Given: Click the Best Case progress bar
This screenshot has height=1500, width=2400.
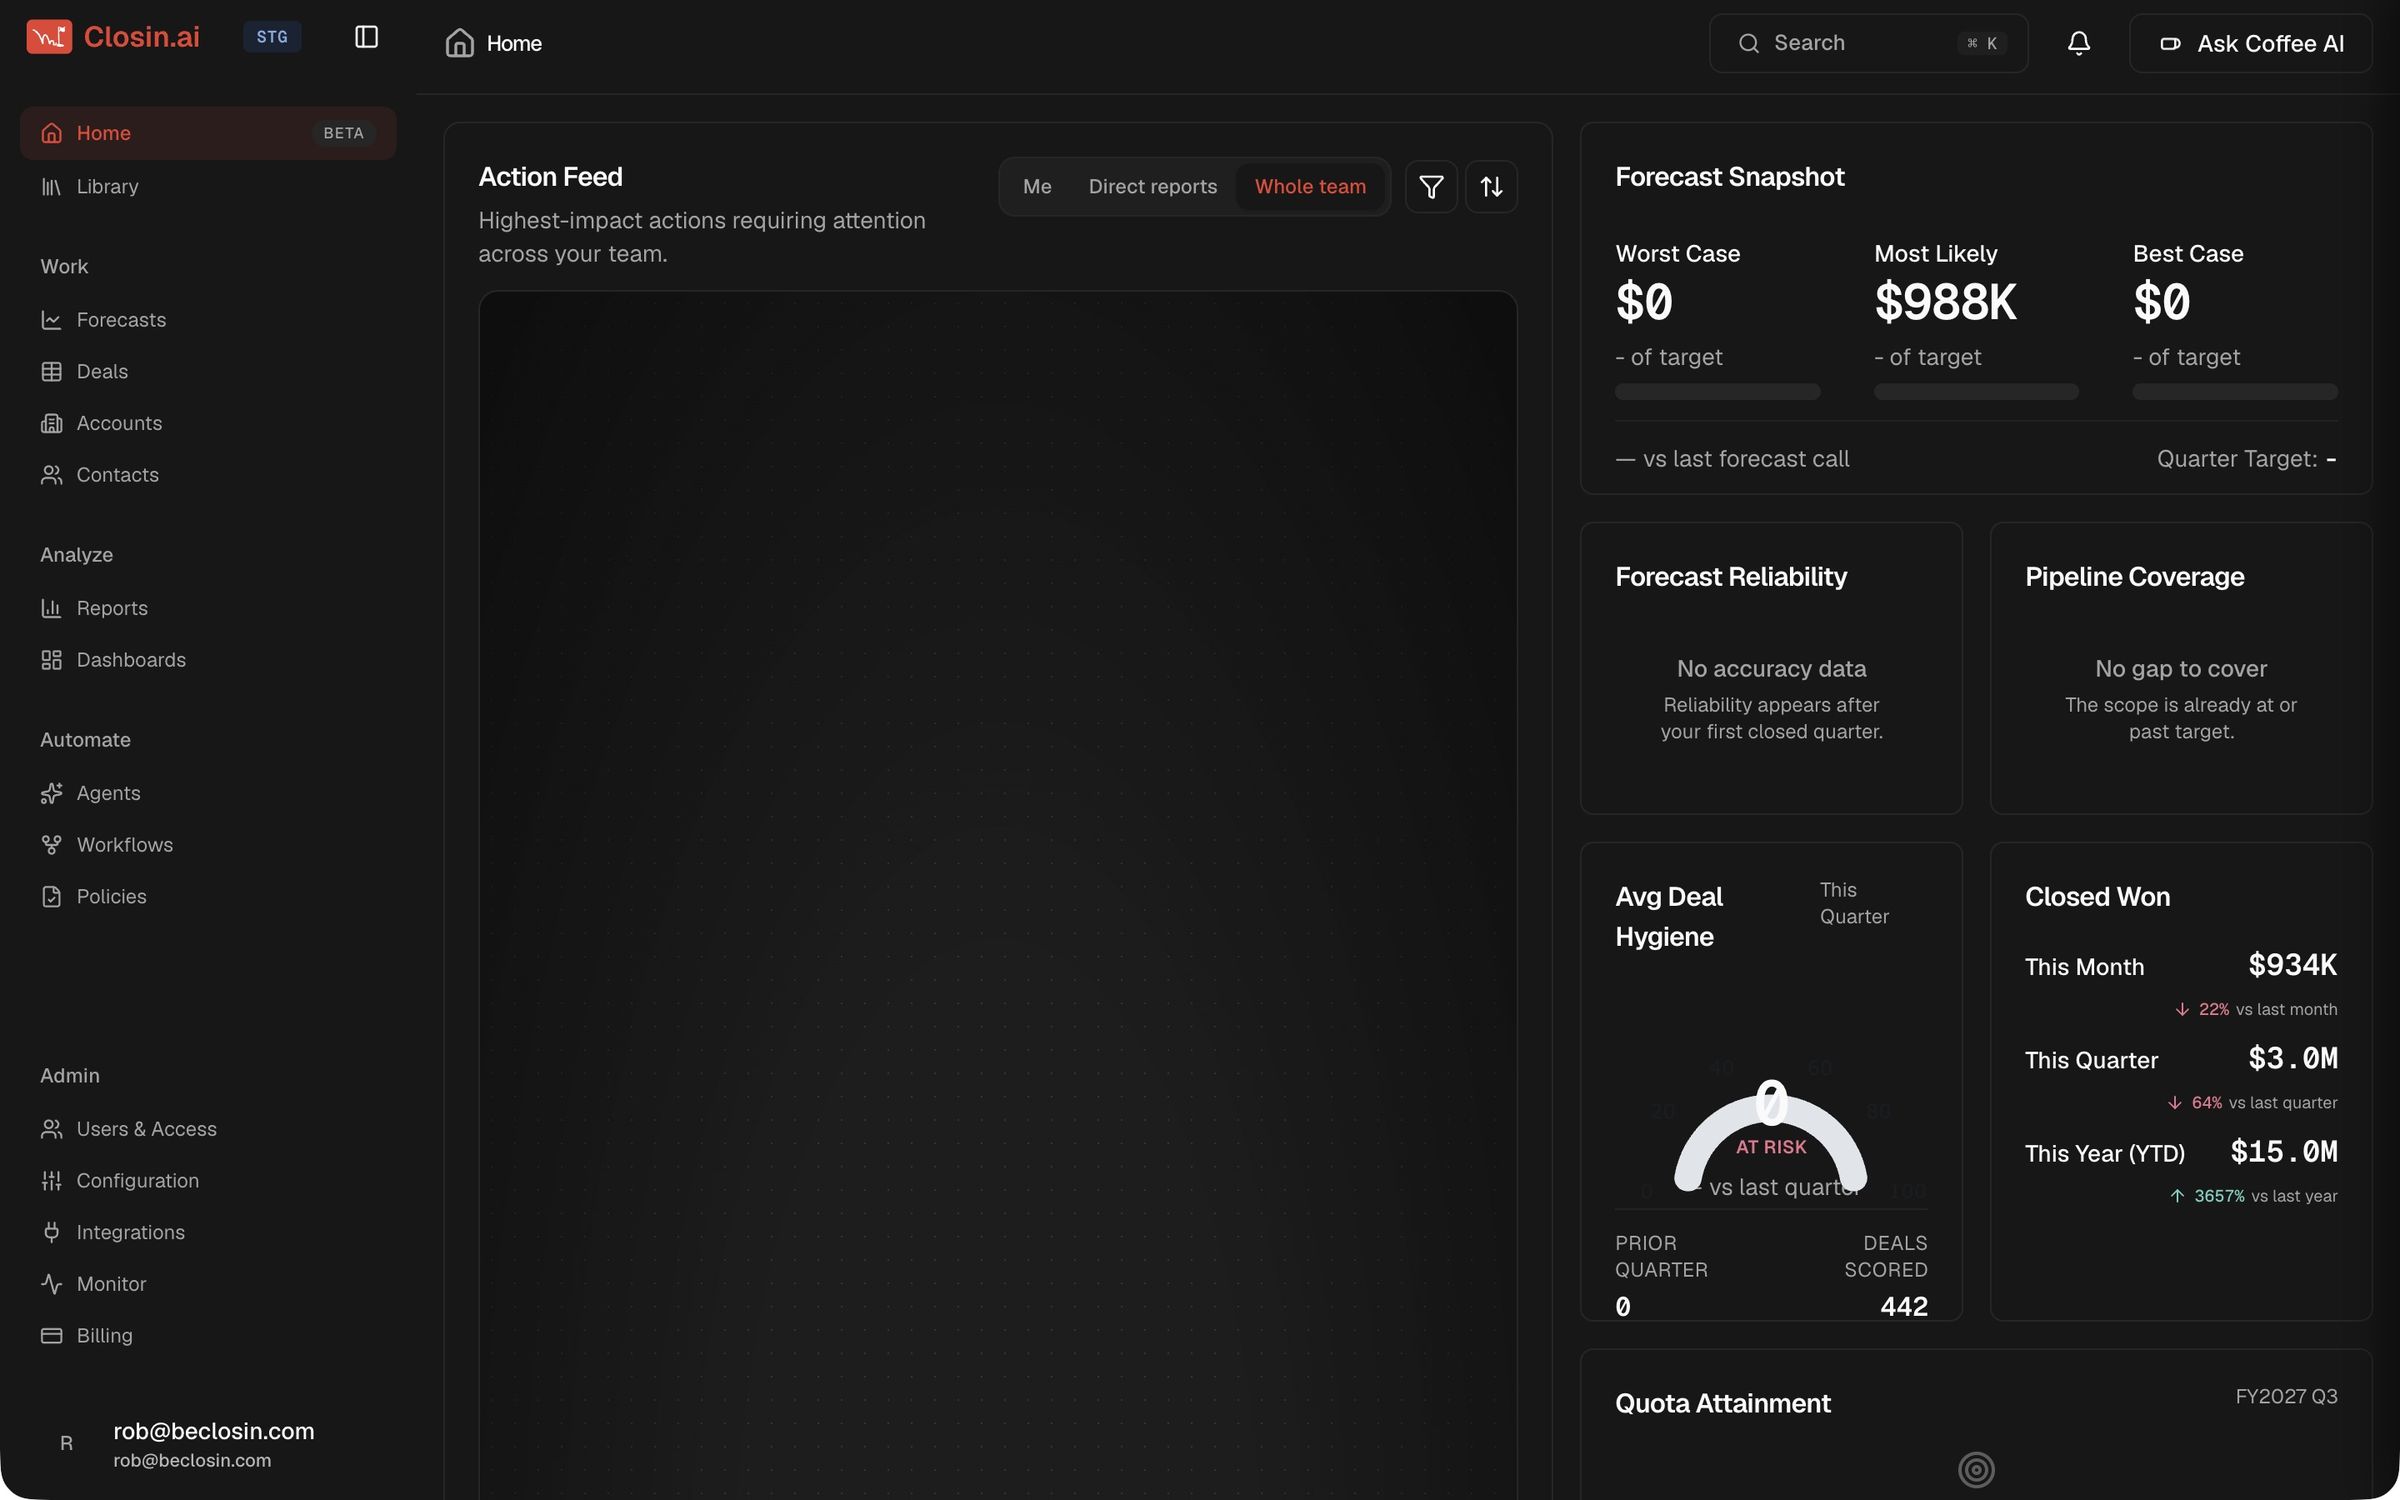Looking at the screenshot, I should pos(2235,392).
